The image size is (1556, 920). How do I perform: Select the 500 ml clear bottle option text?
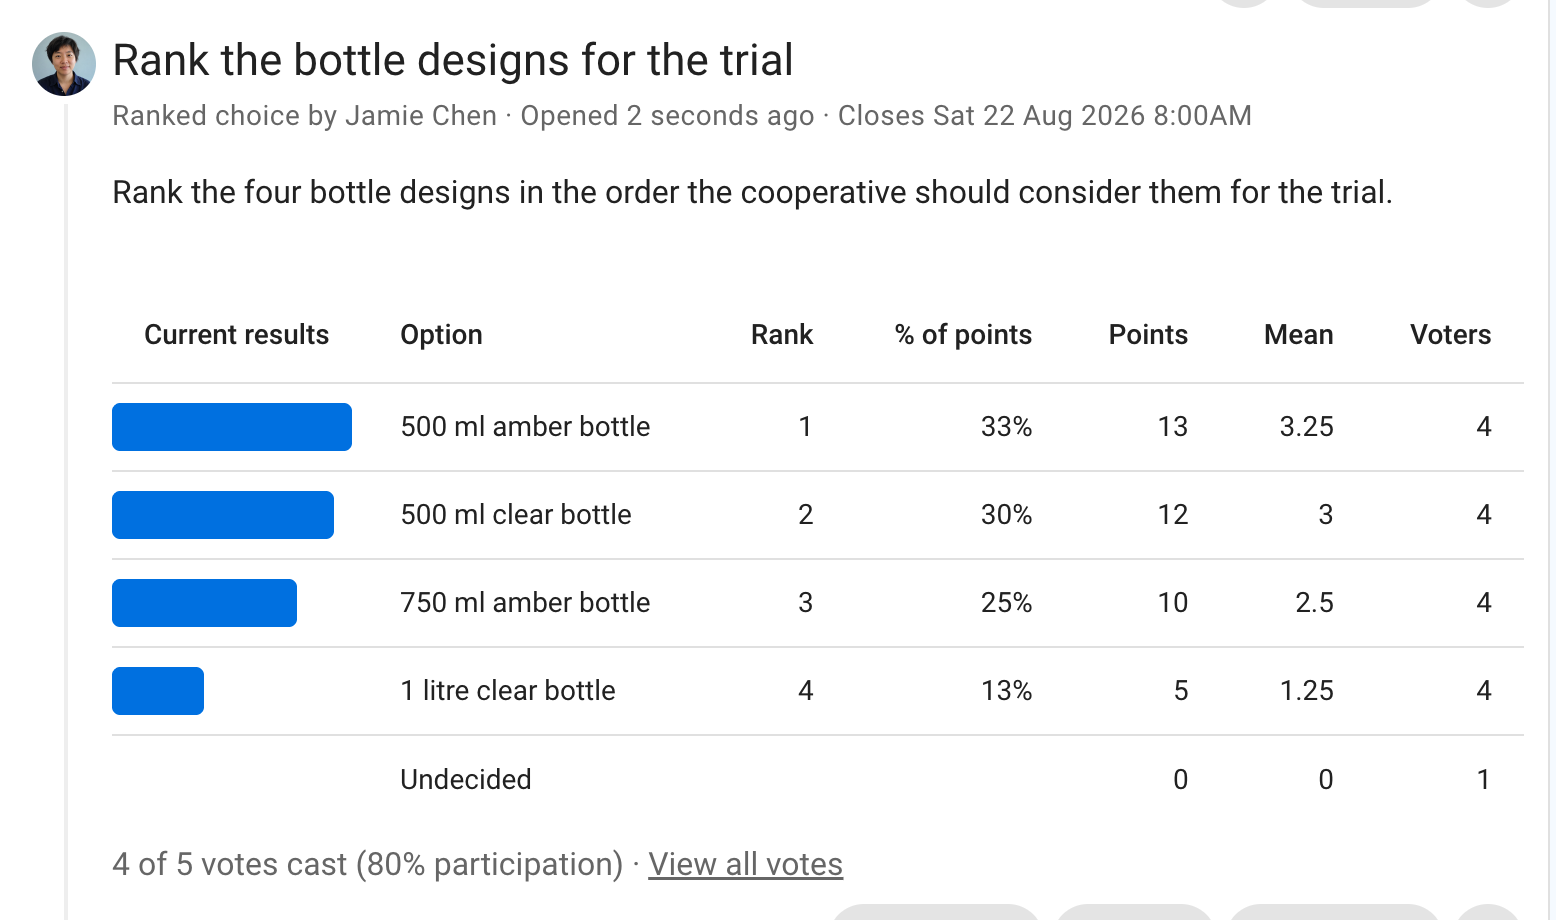516,515
